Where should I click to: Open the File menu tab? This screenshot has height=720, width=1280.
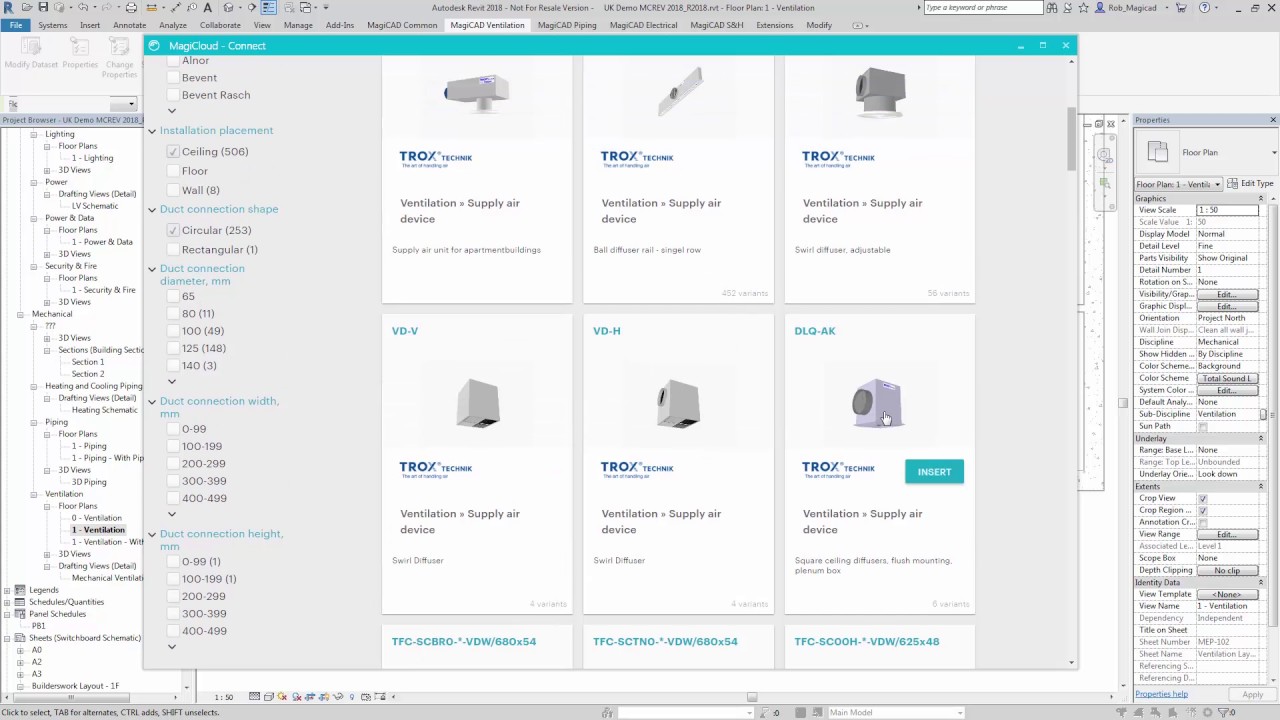point(16,25)
